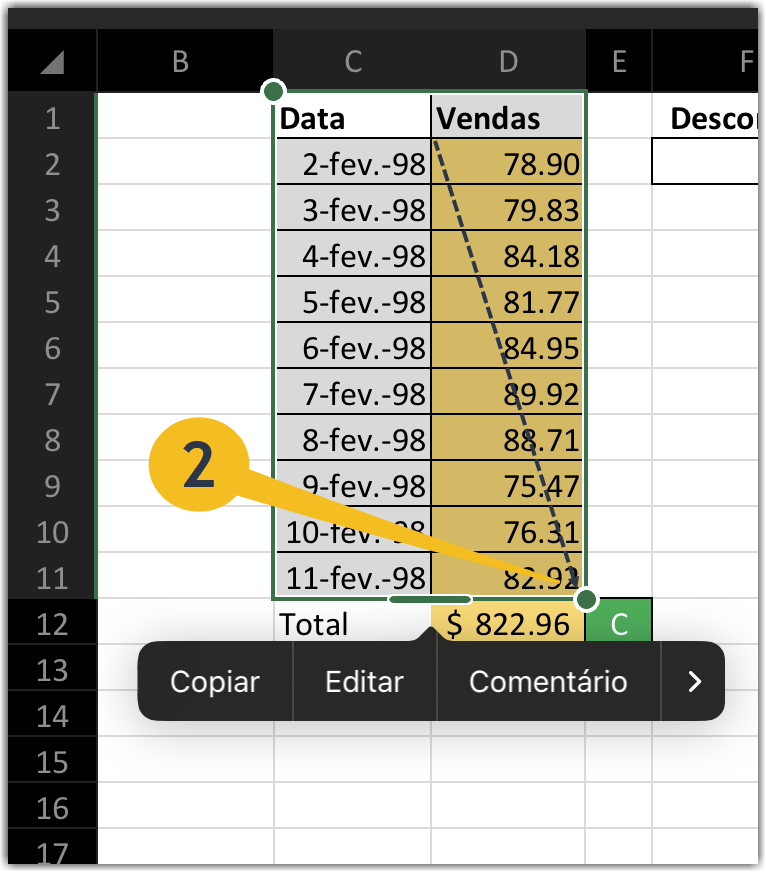The width and height of the screenshot is (766, 872).
Task: Select row 12 header
Action: 52,624
